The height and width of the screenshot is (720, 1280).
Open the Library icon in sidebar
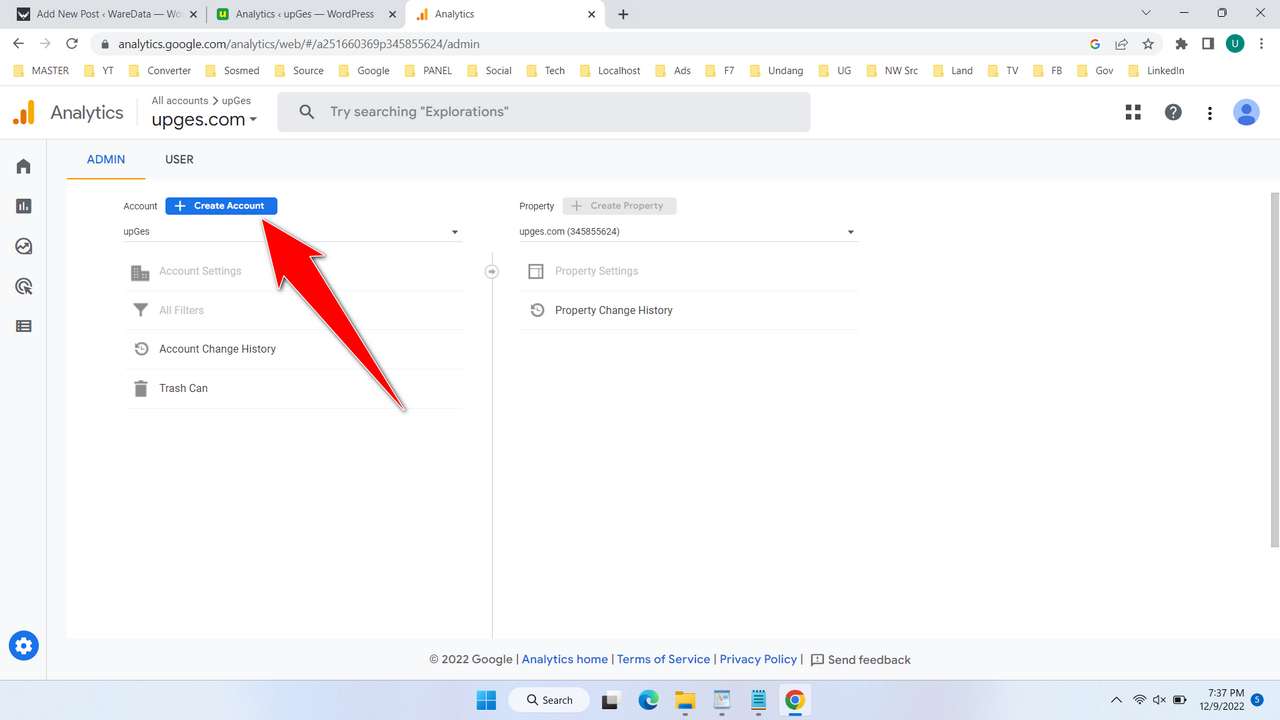(23, 326)
